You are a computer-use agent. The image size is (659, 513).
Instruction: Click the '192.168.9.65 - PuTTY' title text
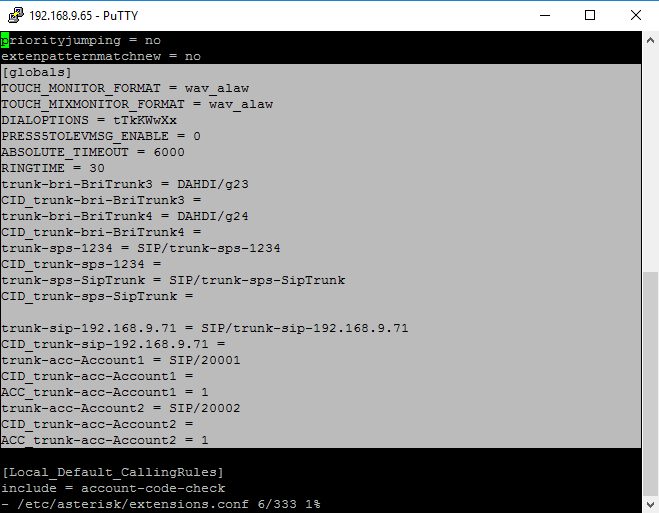[x=84, y=16]
